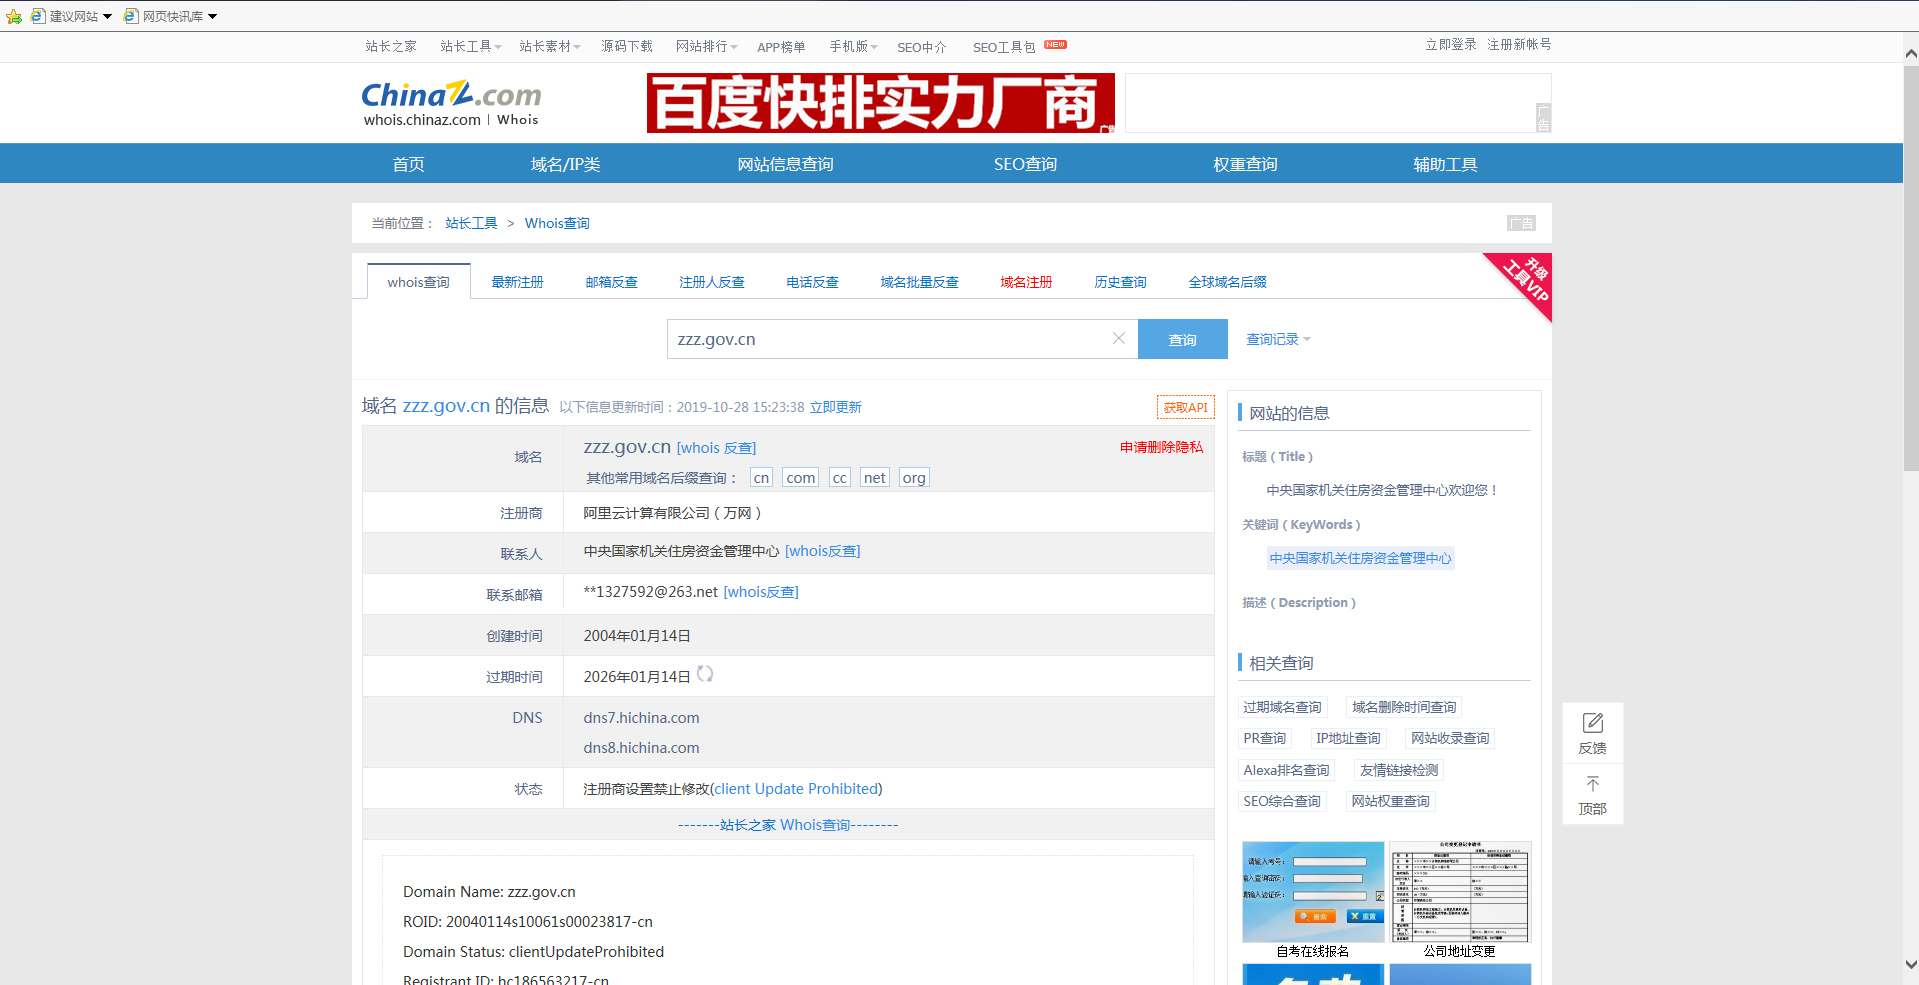Open the 网页快讯库 favorites dropdown
The height and width of the screenshot is (985, 1919).
(x=171, y=16)
